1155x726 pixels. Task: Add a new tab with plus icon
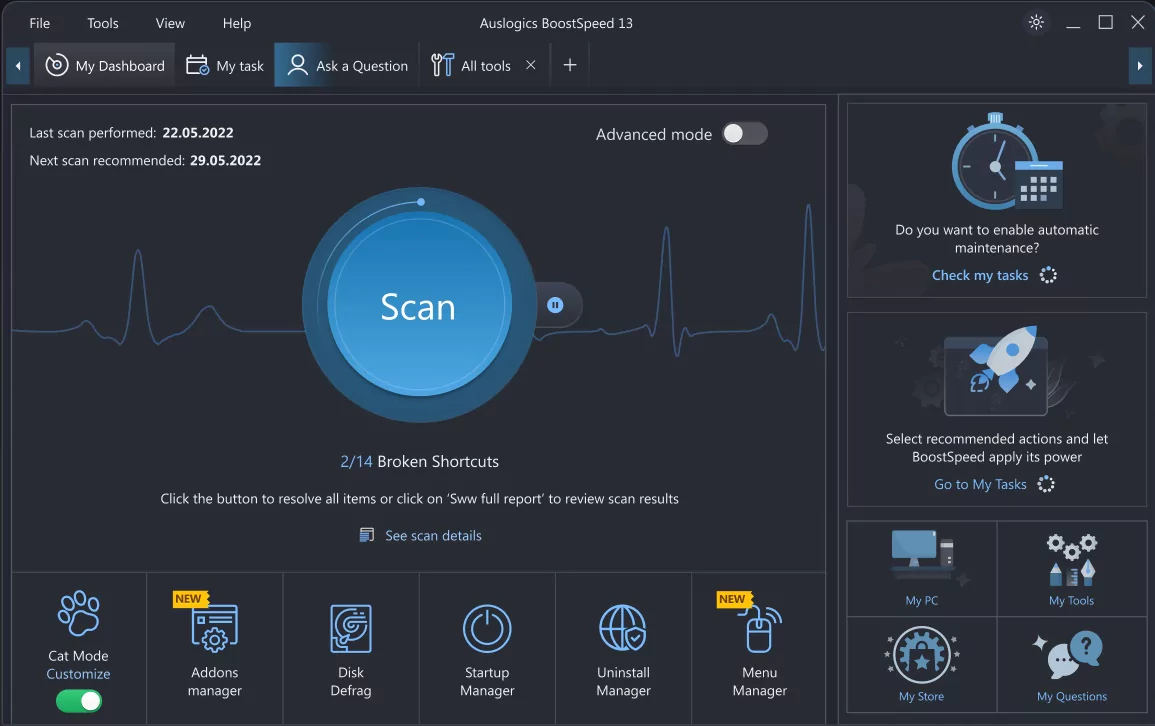(569, 65)
